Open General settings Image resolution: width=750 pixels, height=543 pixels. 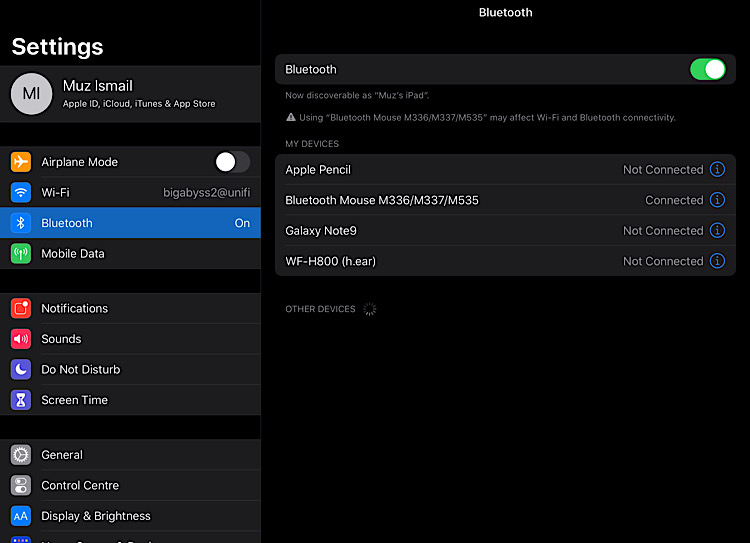[130, 455]
